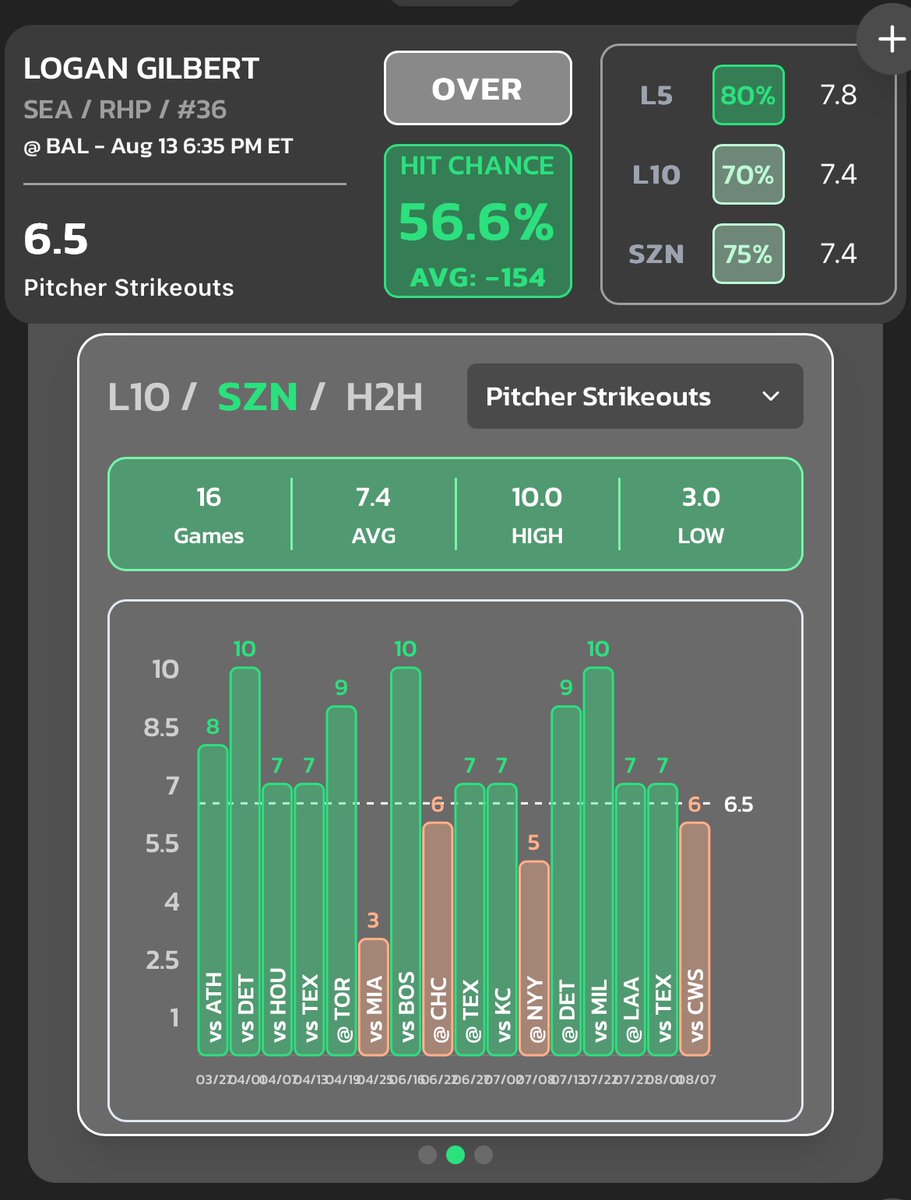Select the @ CHC bar
The image size is (911, 1200).
coord(437,939)
